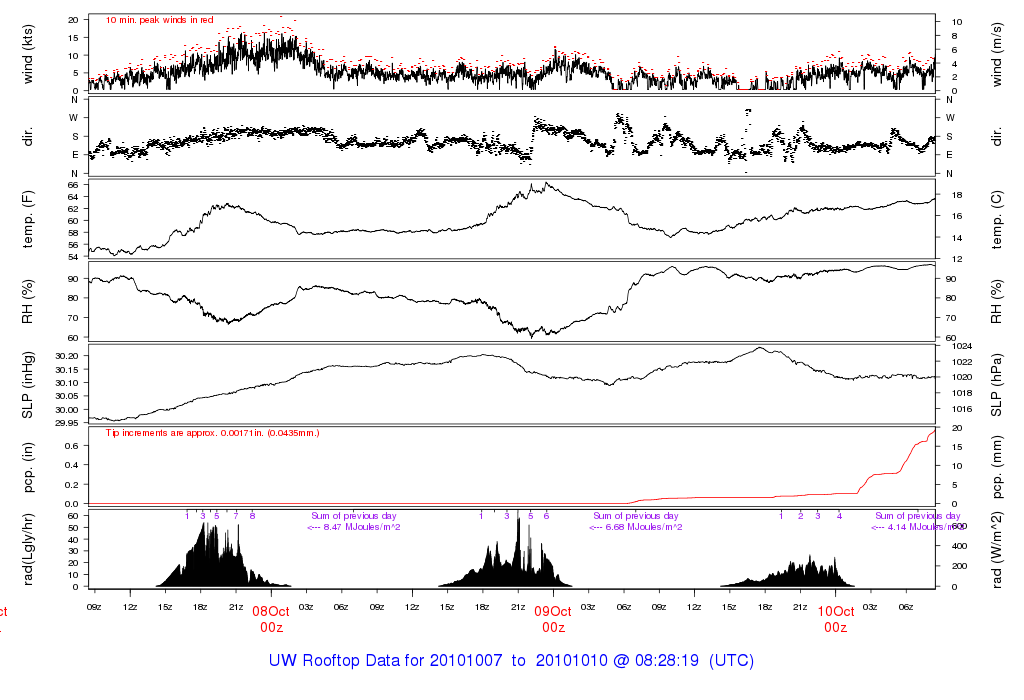
Task: Select the "SLP (inHg)" axis label
Action: pyautogui.click(x=27, y=385)
